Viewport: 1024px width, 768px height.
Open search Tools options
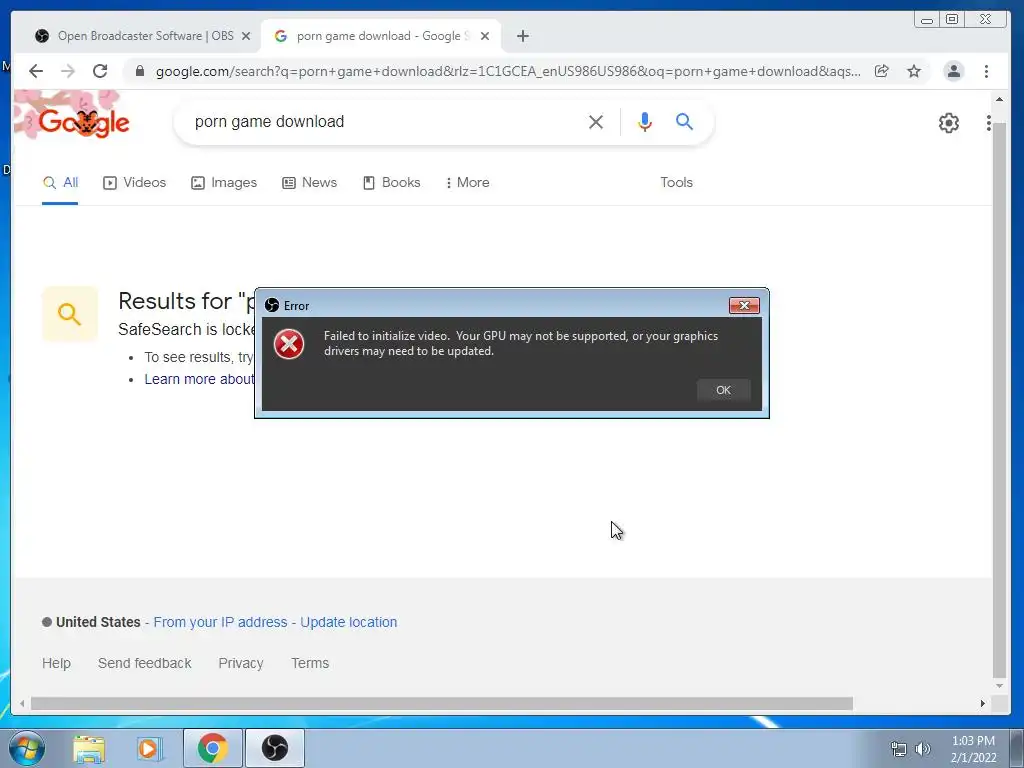pyautogui.click(x=676, y=183)
